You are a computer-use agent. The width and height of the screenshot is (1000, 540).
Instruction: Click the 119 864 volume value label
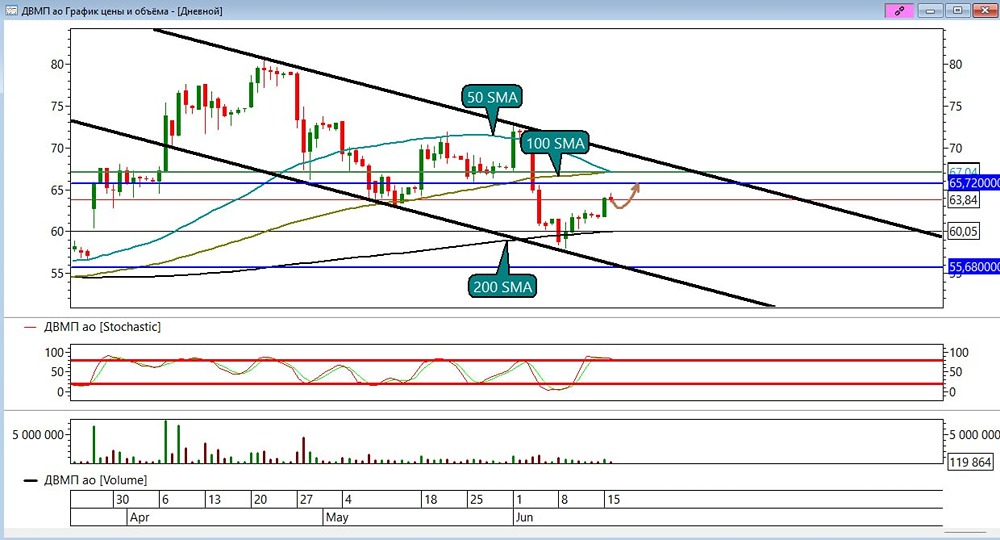(969, 462)
